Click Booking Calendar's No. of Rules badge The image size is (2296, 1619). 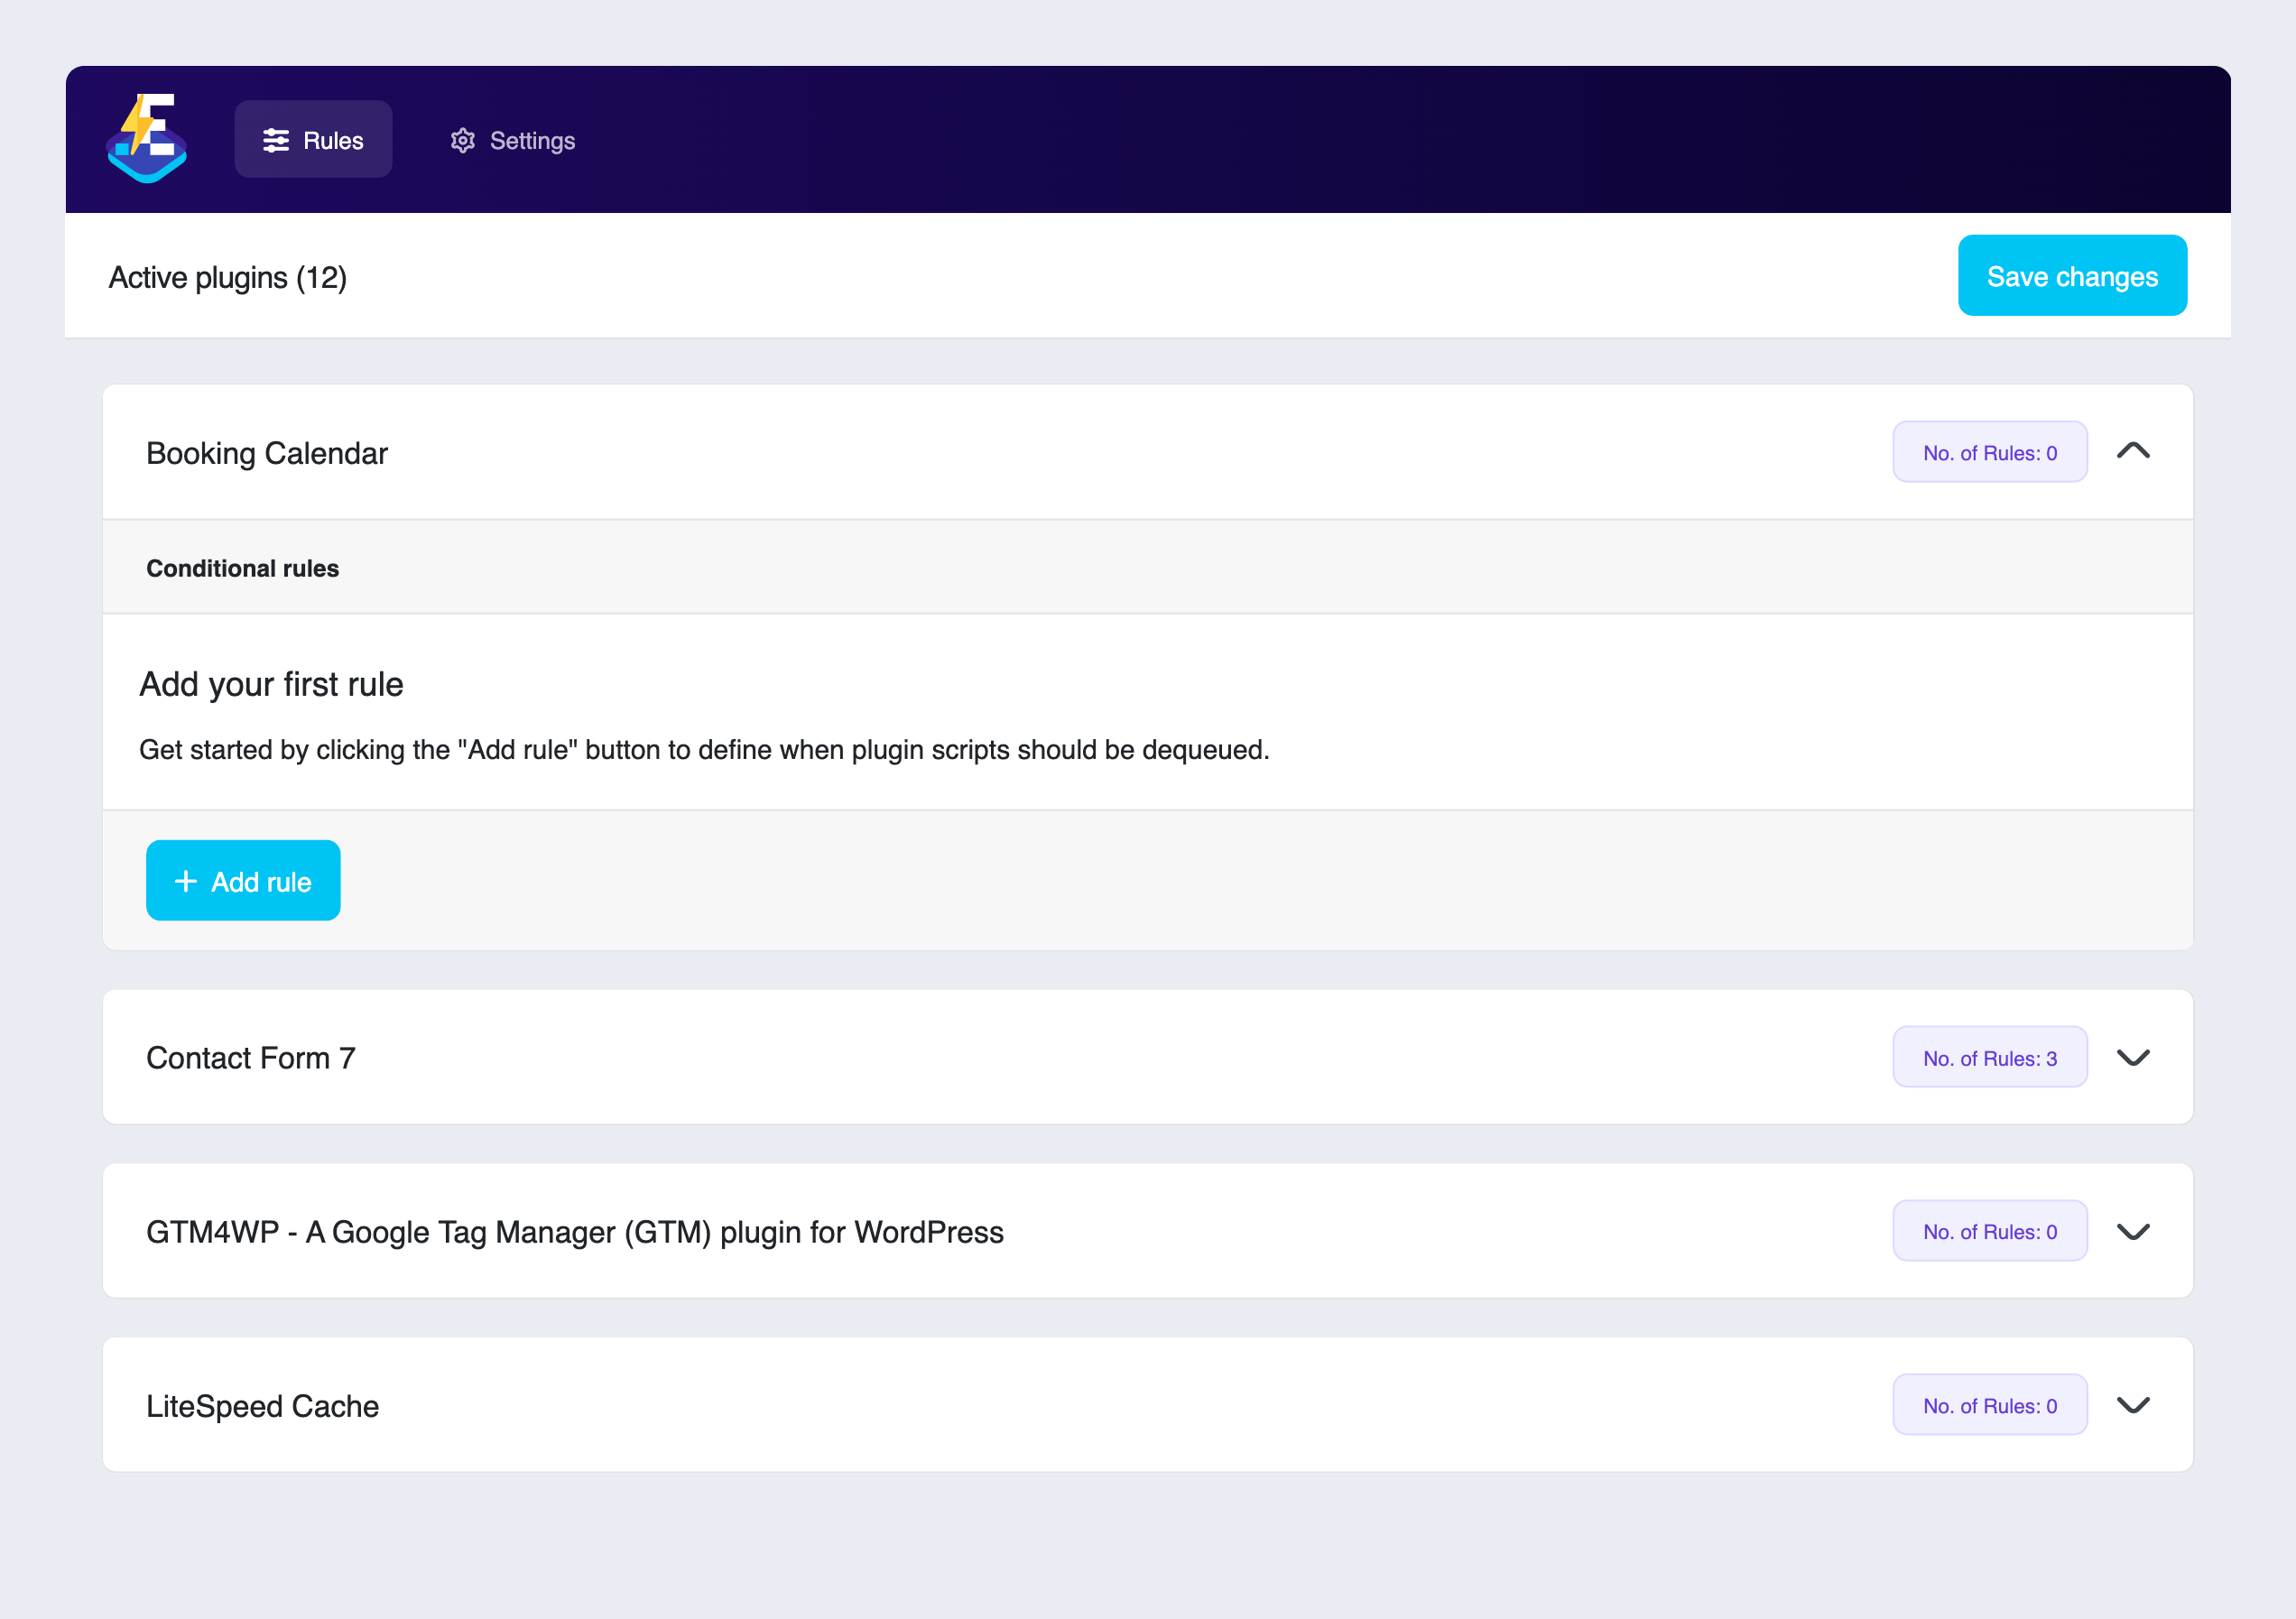tap(1990, 452)
